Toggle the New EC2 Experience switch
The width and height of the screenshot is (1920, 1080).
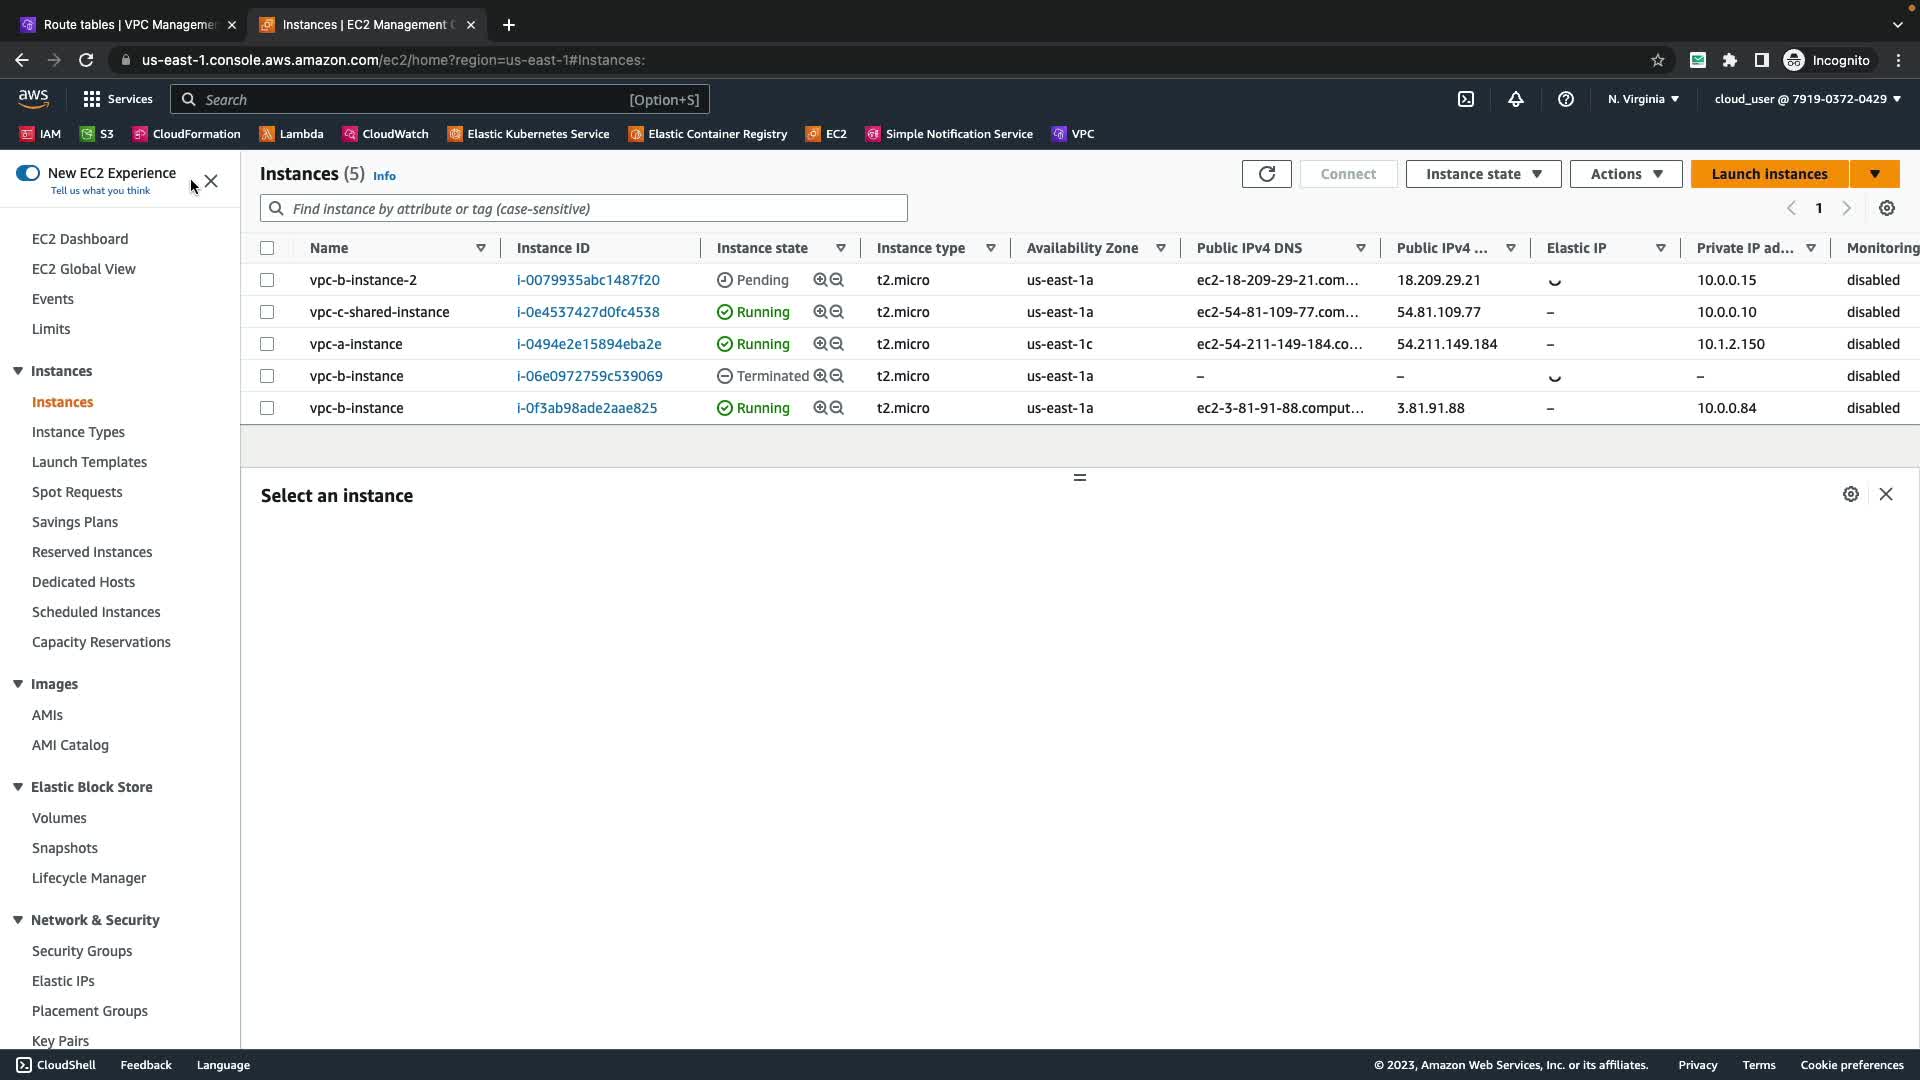pyautogui.click(x=28, y=174)
